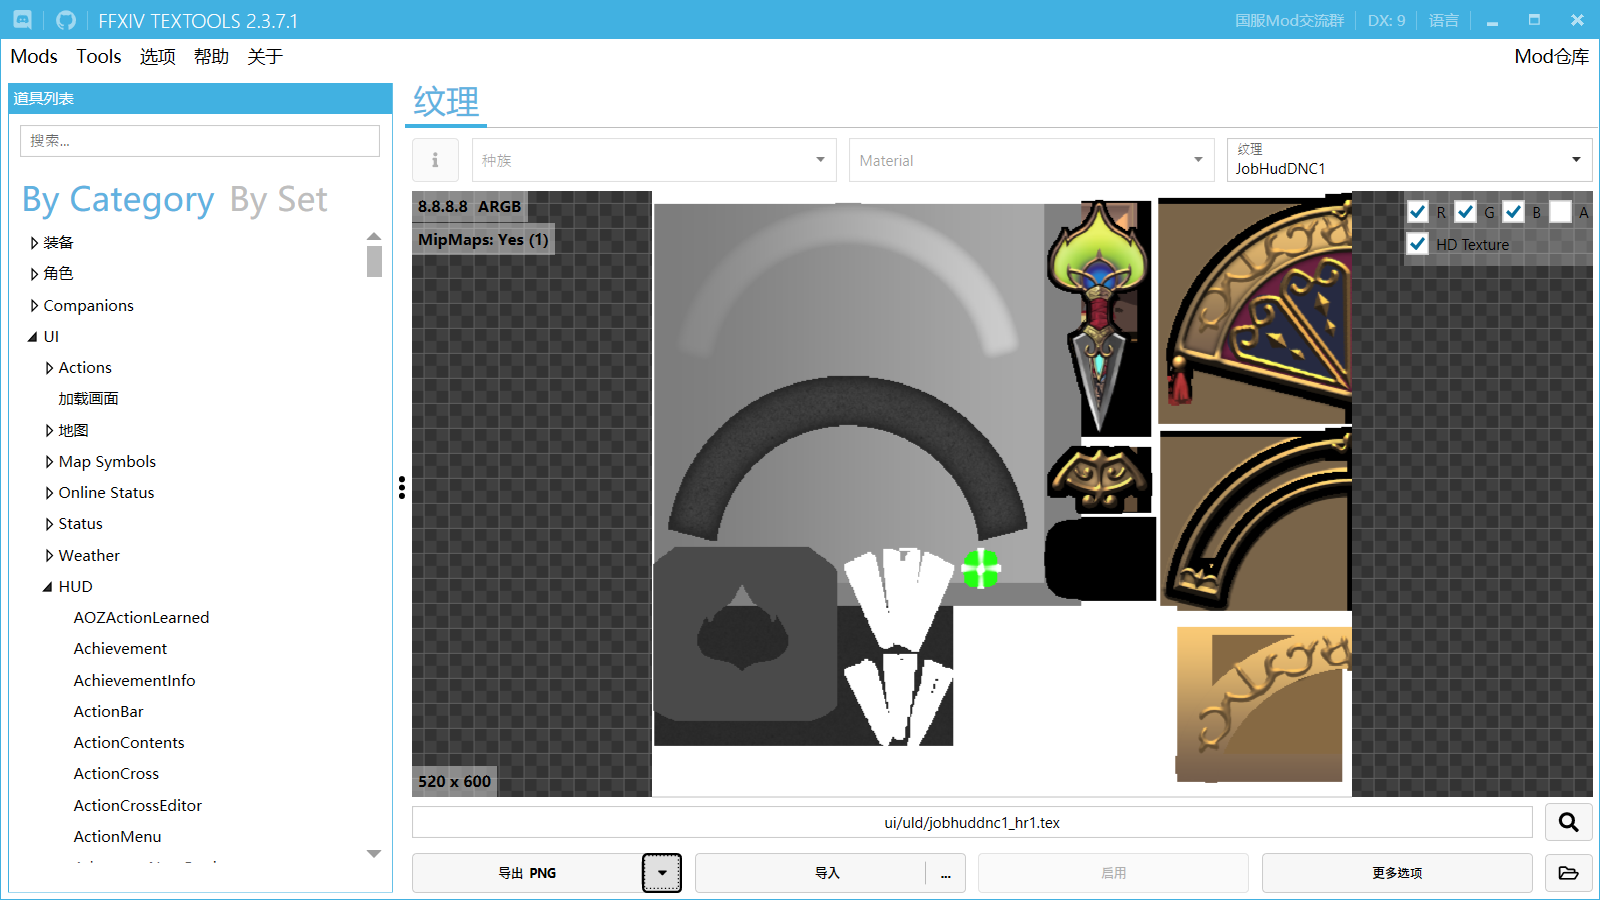Open the 选项 menu
This screenshot has width=1600, height=900.
pos(157,56)
